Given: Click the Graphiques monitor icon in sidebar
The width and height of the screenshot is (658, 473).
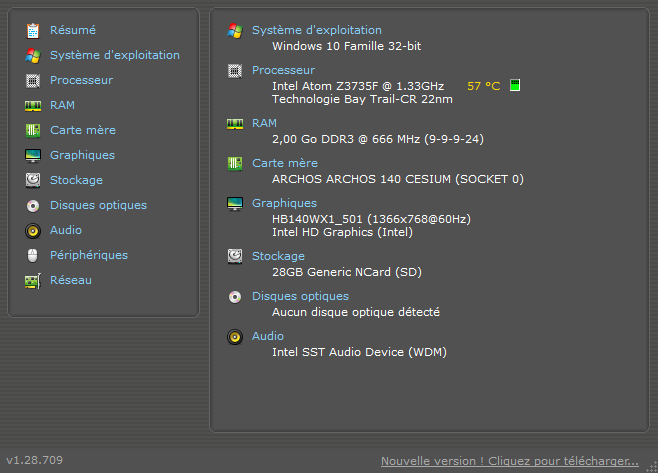Looking at the screenshot, I should tap(33, 156).
